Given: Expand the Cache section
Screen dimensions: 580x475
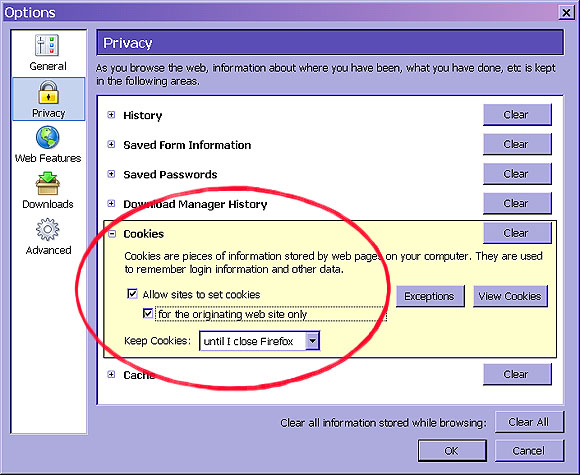Looking at the screenshot, I should click(x=111, y=375).
